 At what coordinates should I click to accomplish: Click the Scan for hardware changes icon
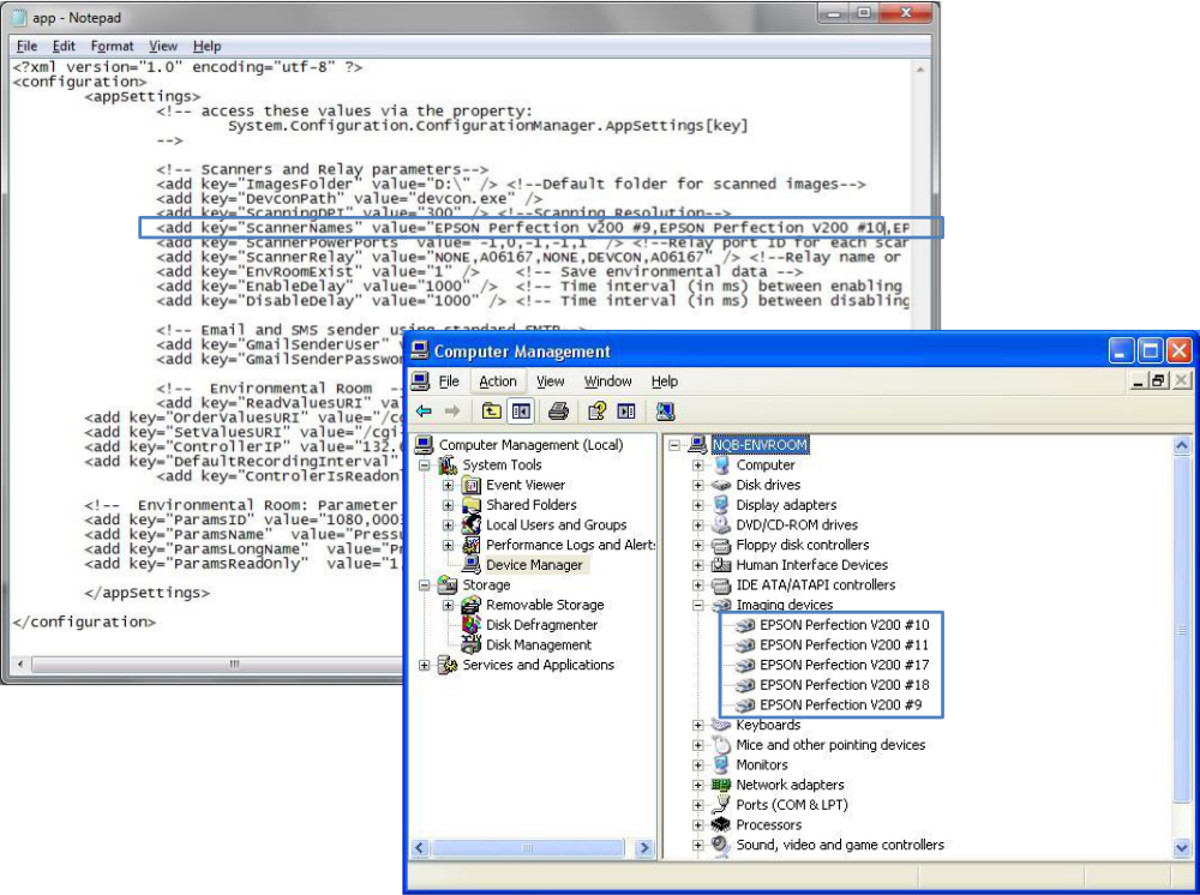coord(665,411)
